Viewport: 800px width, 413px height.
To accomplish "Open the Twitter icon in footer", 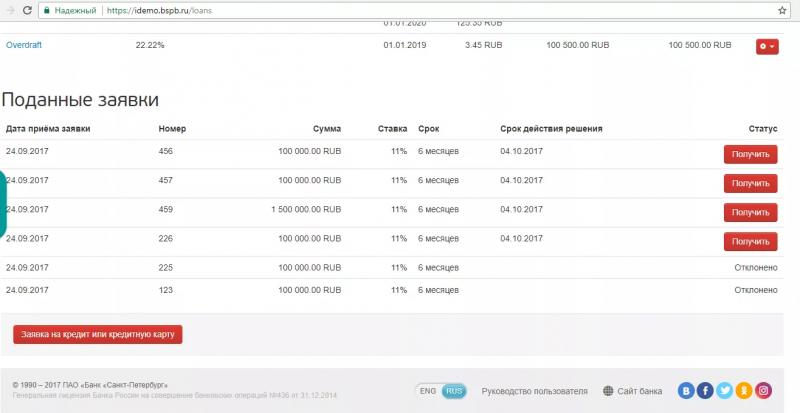I will tap(725, 391).
